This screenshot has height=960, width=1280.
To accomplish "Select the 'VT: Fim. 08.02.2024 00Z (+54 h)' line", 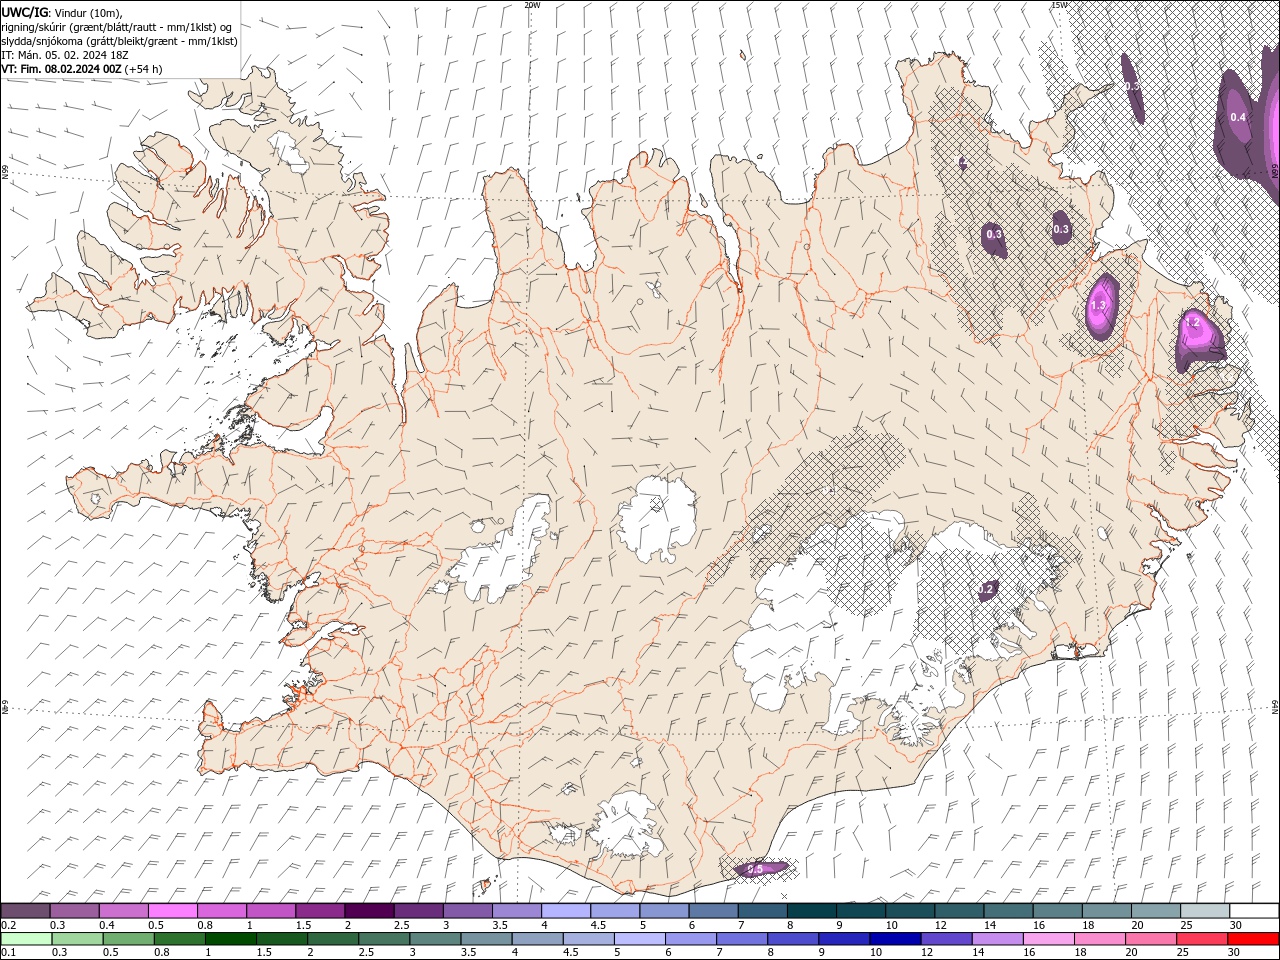I will pyautogui.click(x=82, y=69).
